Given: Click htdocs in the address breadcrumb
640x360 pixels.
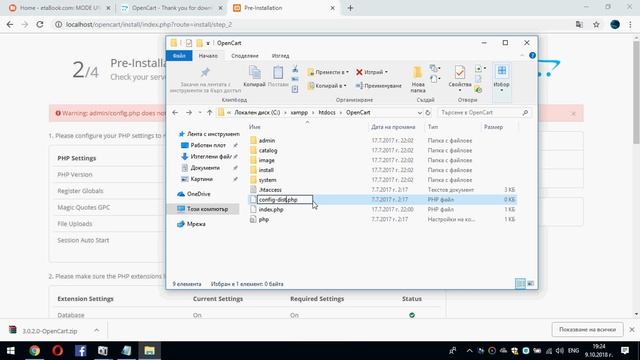Looking at the screenshot, I should 327,112.
